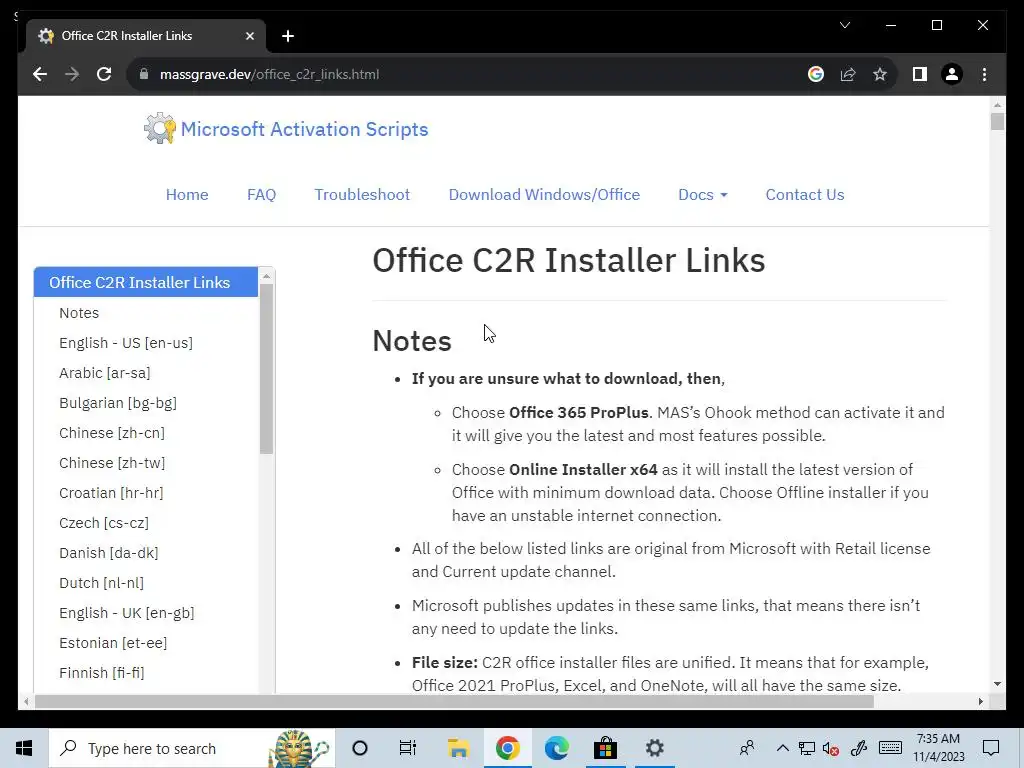Click the Notes section heading
Screen dimensions: 1024x768
(411, 341)
